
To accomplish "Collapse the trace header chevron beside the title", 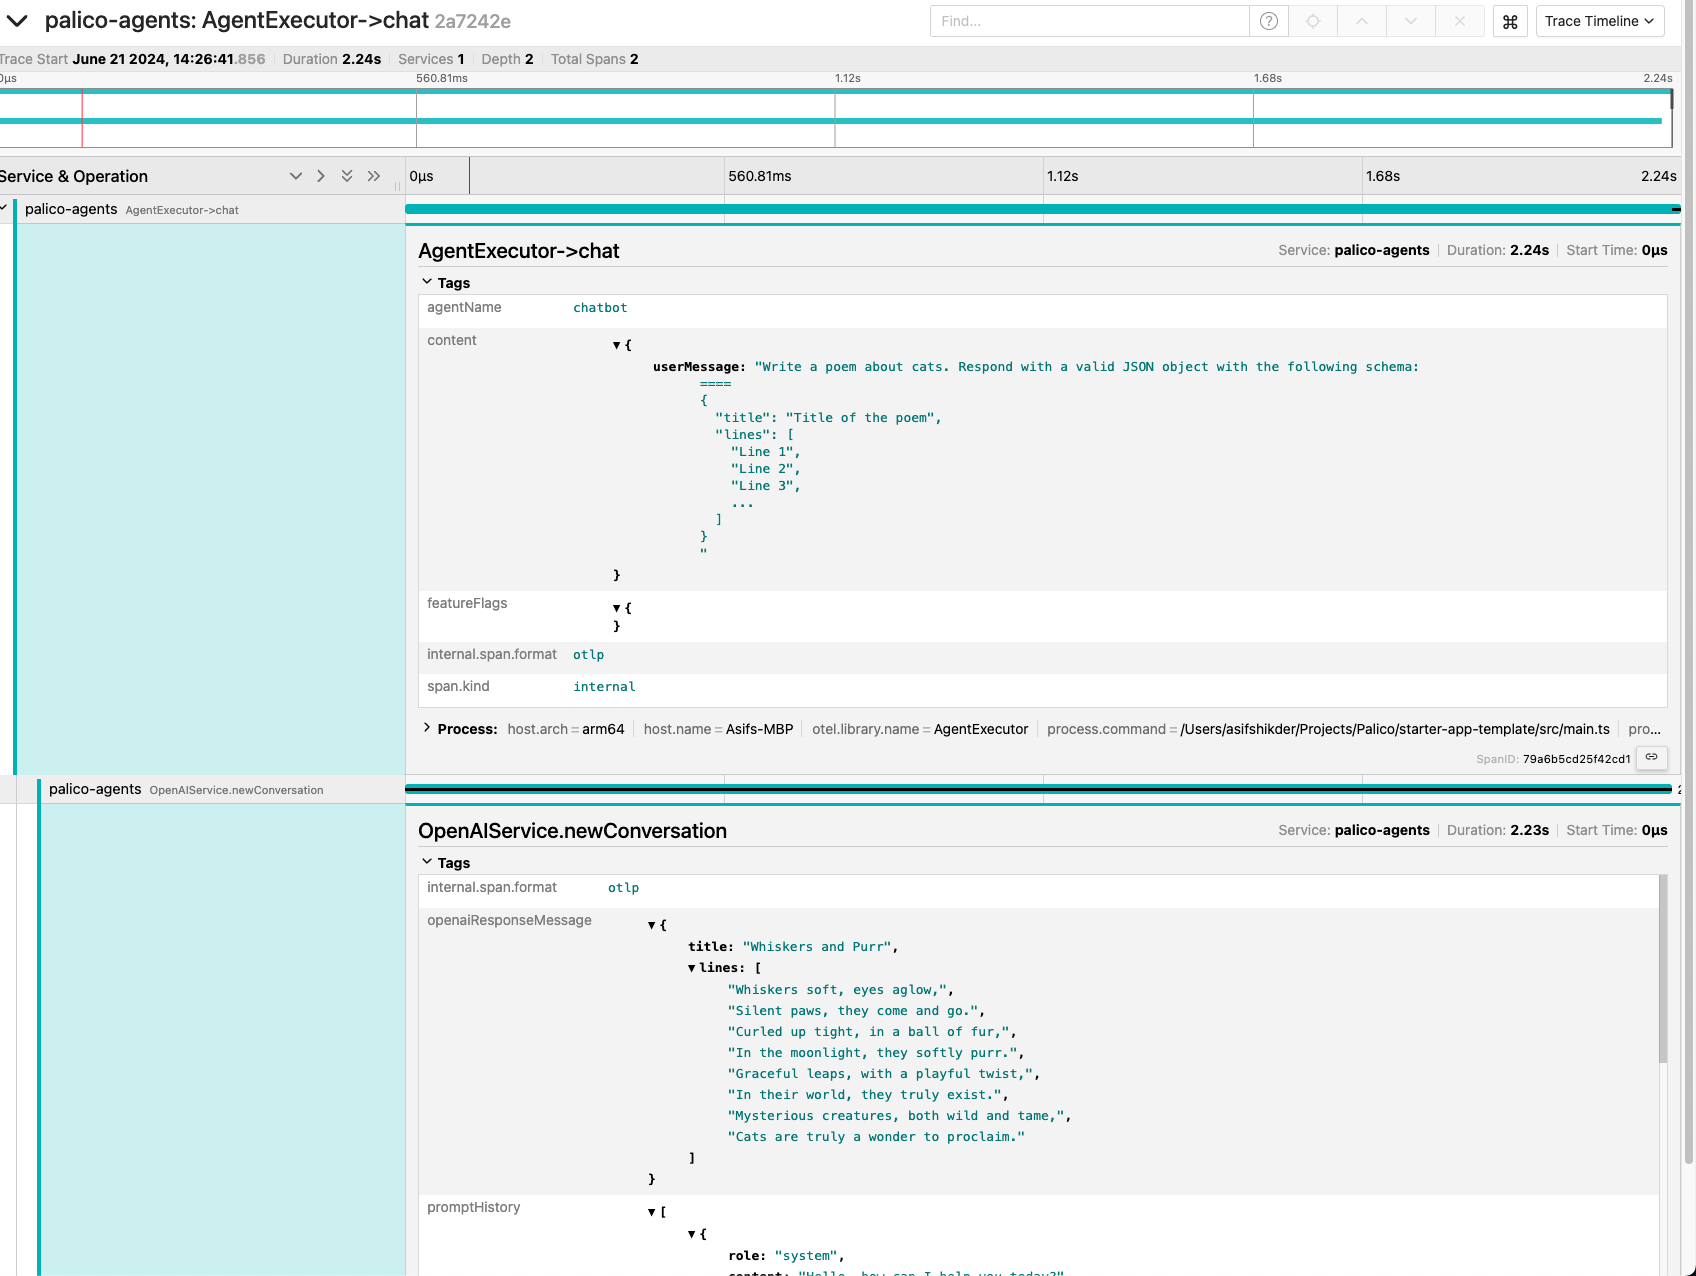I will click(x=17, y=21).
